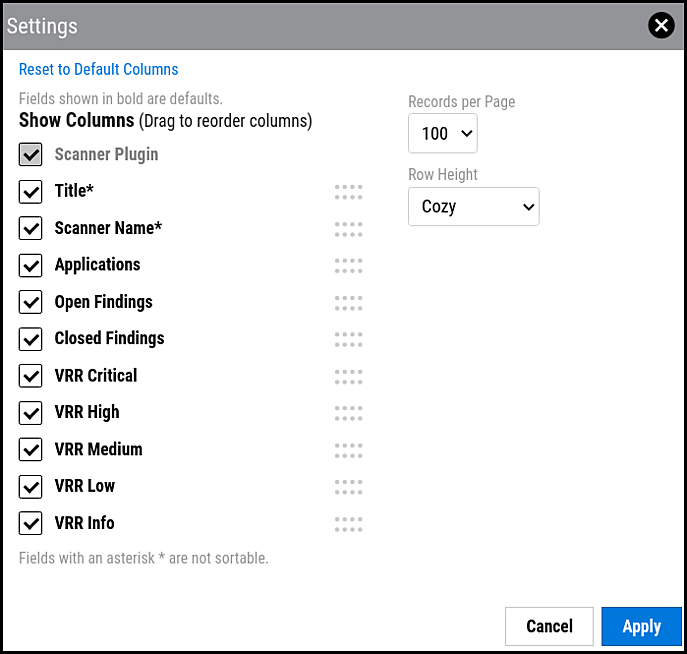Click the reorder handle for Applications
687x654 pixels.
pos(348,266)
